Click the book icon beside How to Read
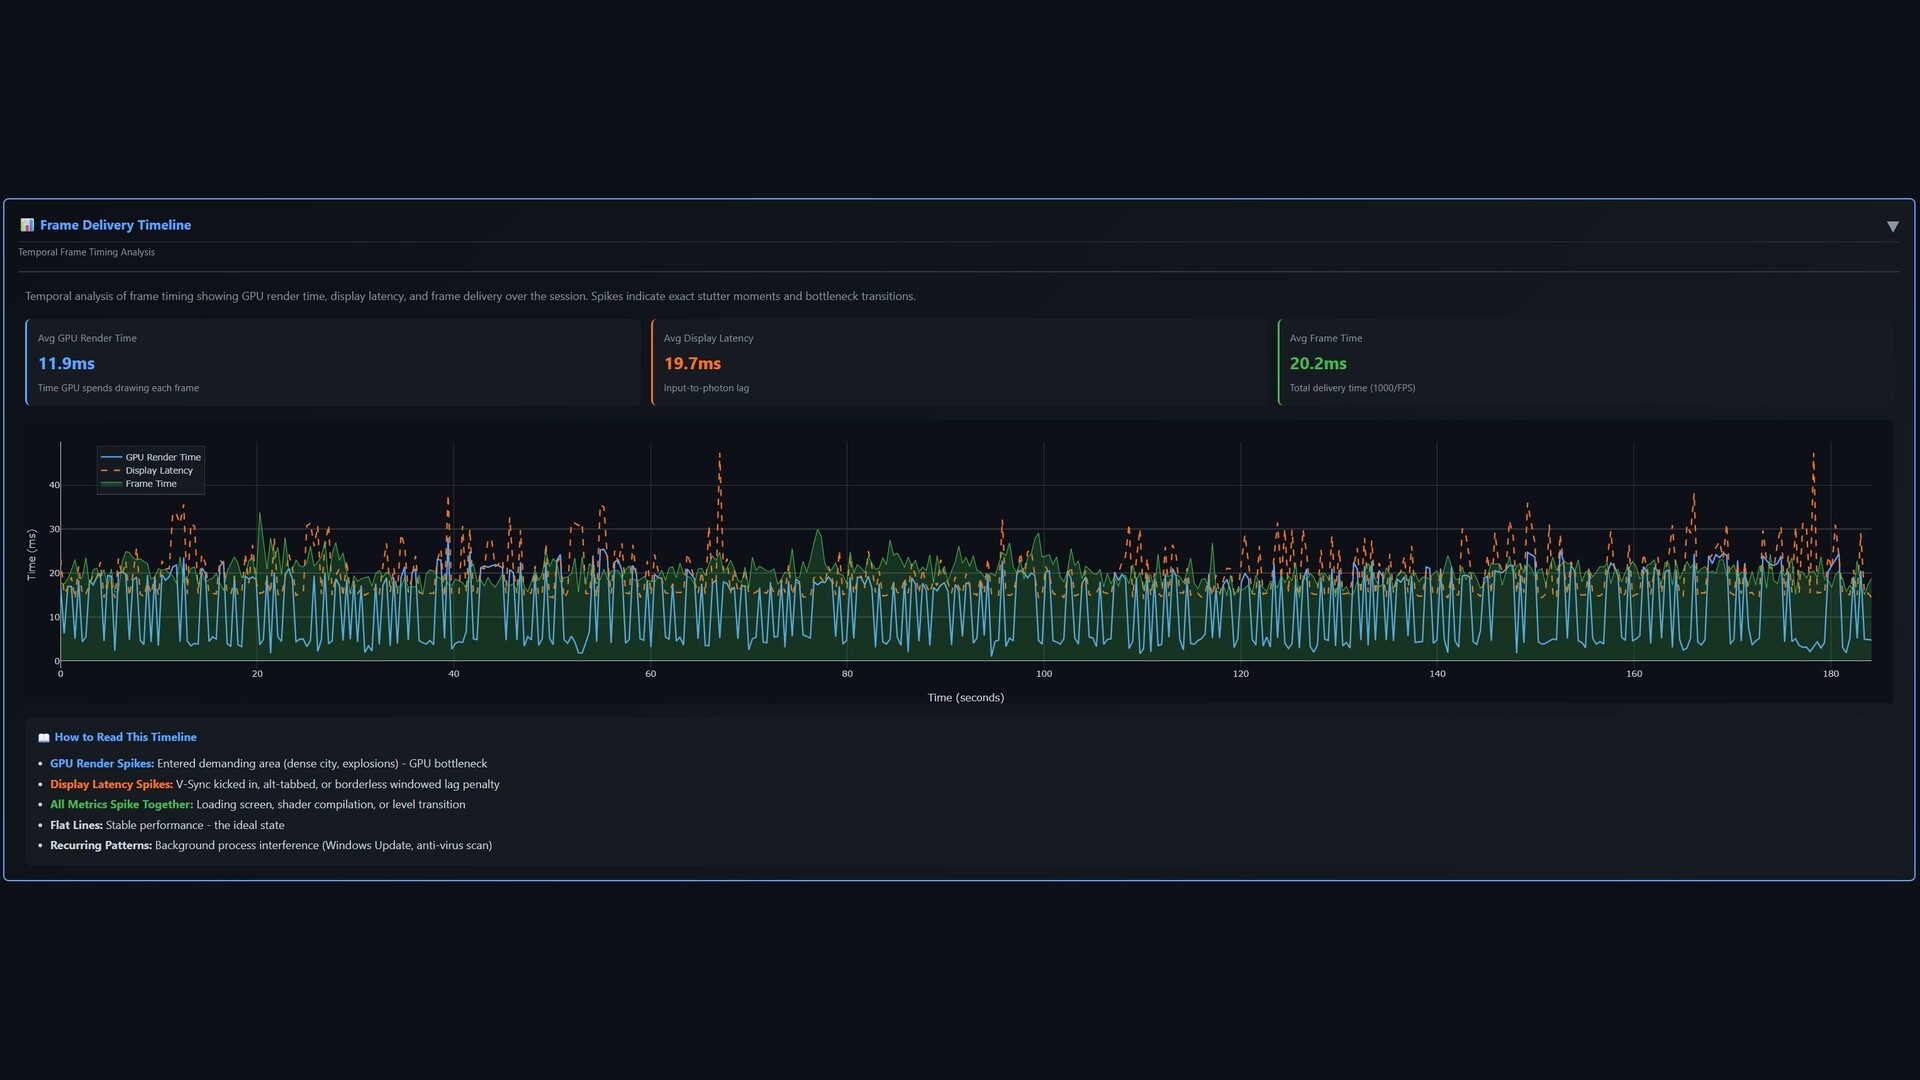This screenshot has width=1920, height=1080. coord(44,738)
